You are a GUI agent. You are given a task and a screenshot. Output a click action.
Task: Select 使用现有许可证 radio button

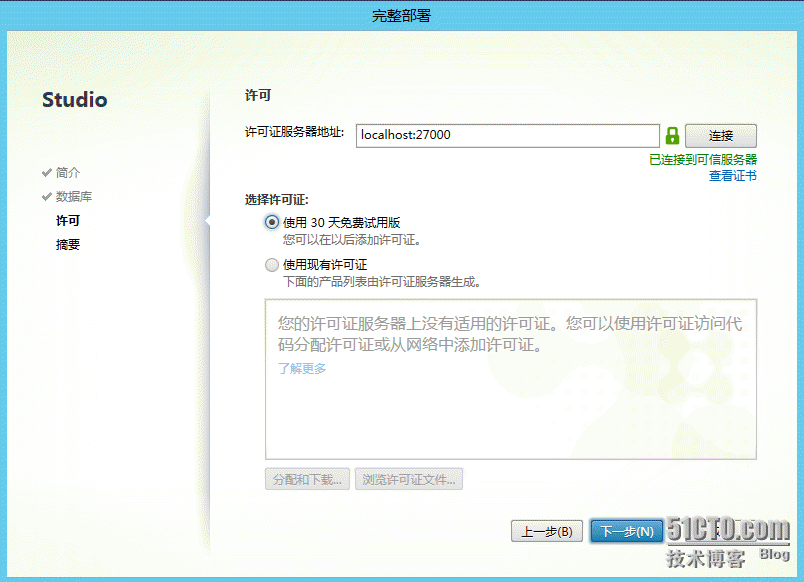(272, 265)
